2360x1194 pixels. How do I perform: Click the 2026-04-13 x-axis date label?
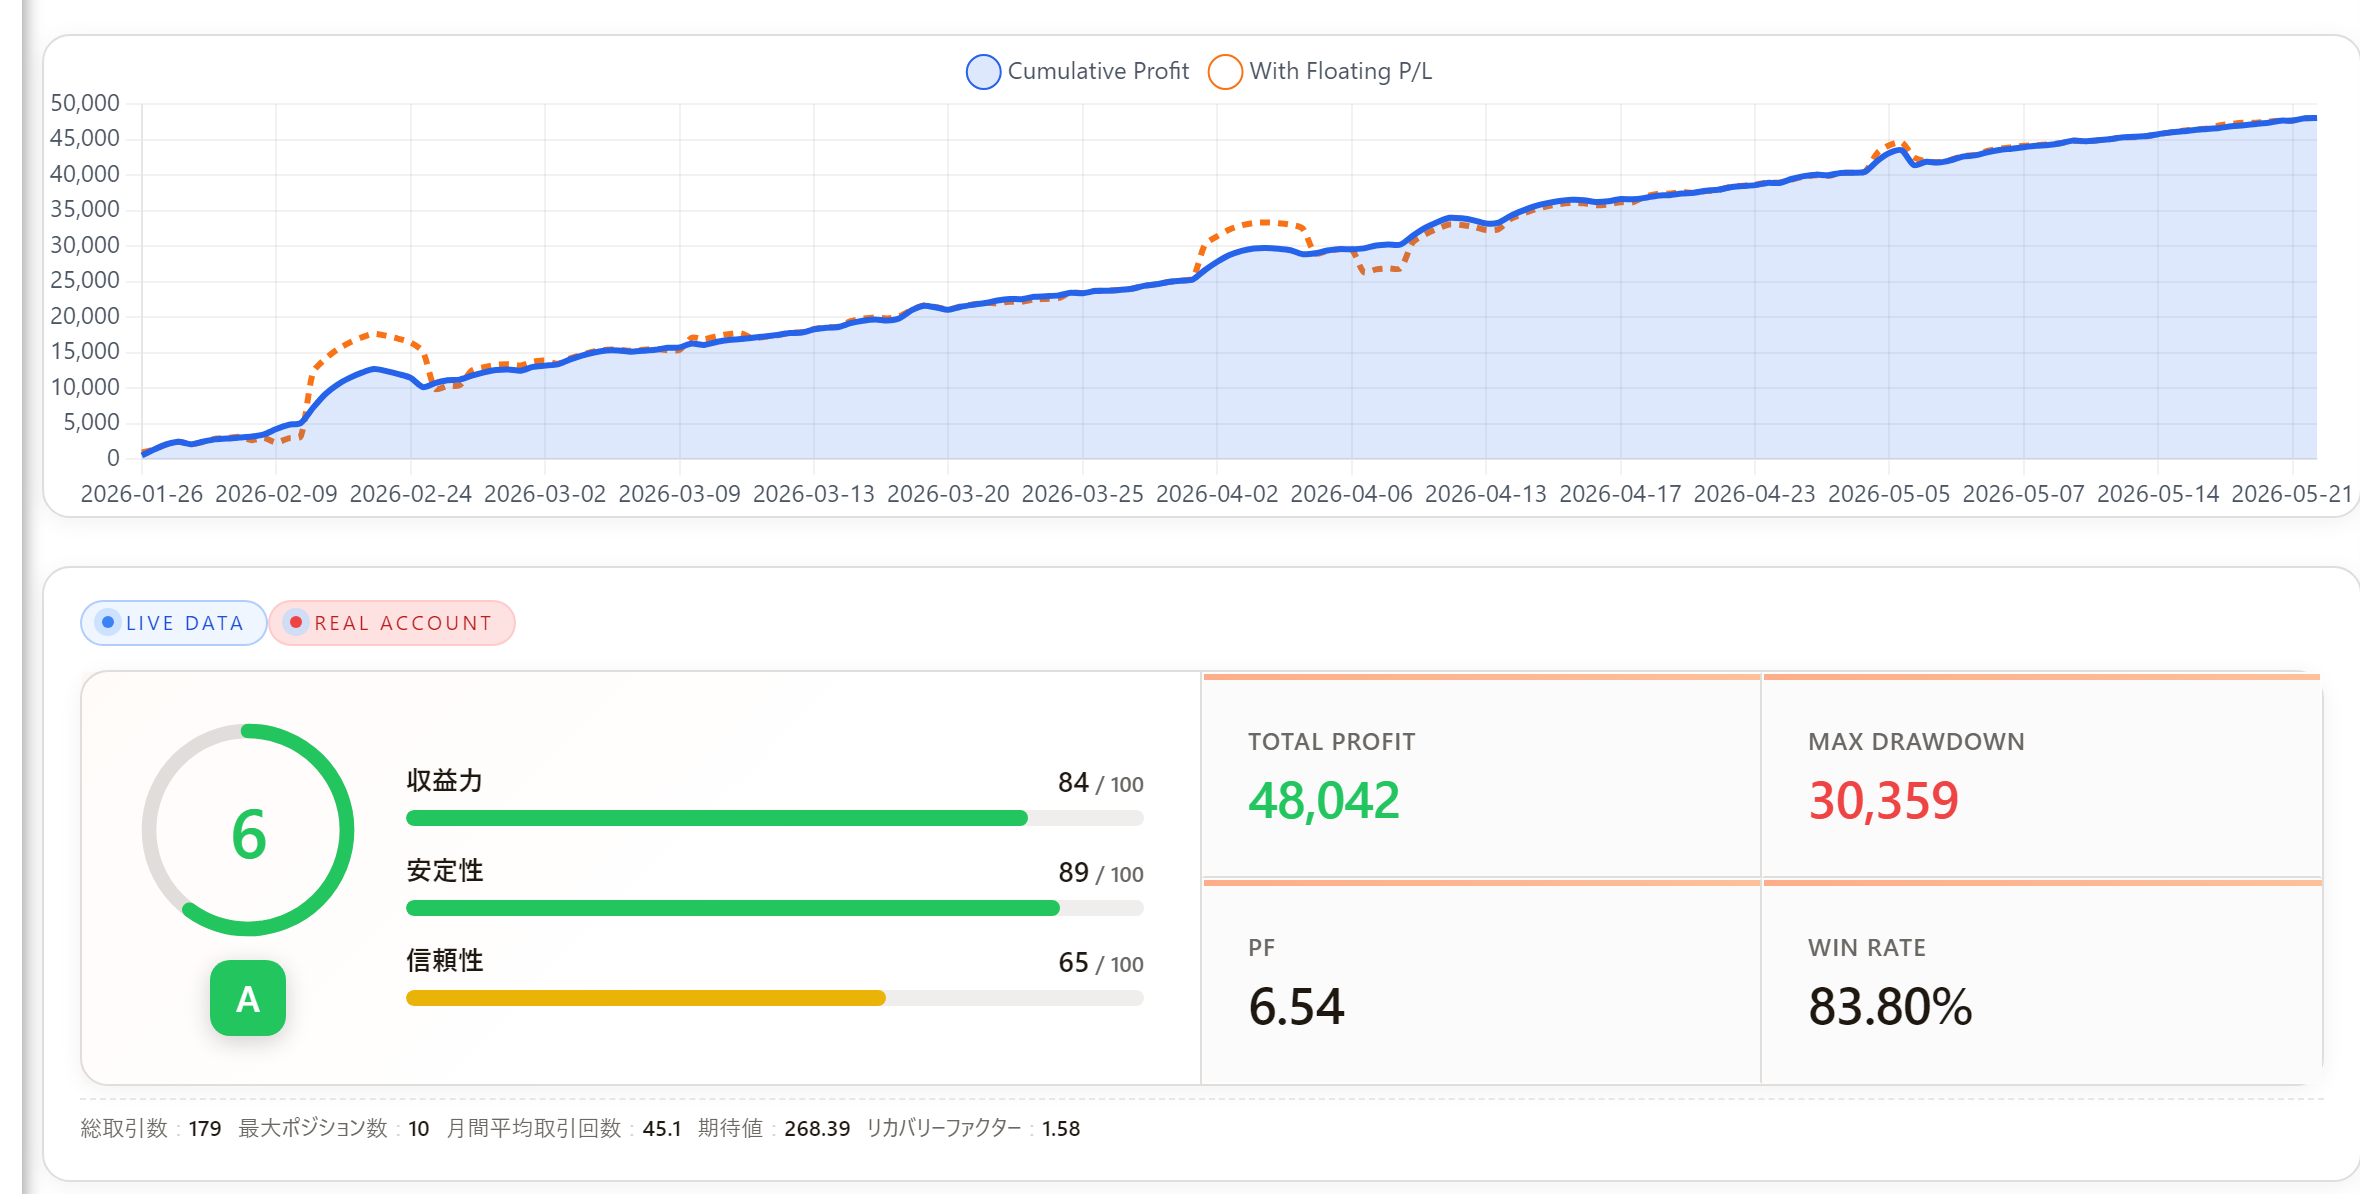click(x=1486, y=494)
